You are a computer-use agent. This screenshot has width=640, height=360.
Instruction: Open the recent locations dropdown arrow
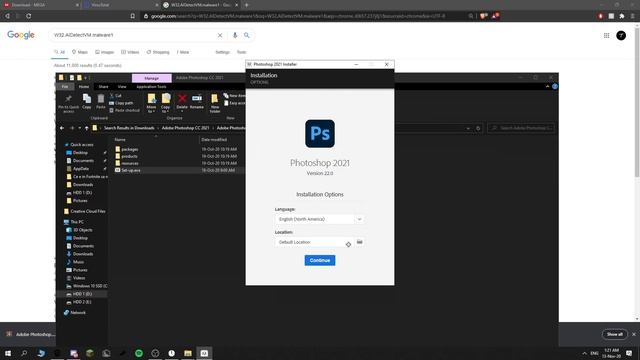pyautogui.click(x=80, y=128)
